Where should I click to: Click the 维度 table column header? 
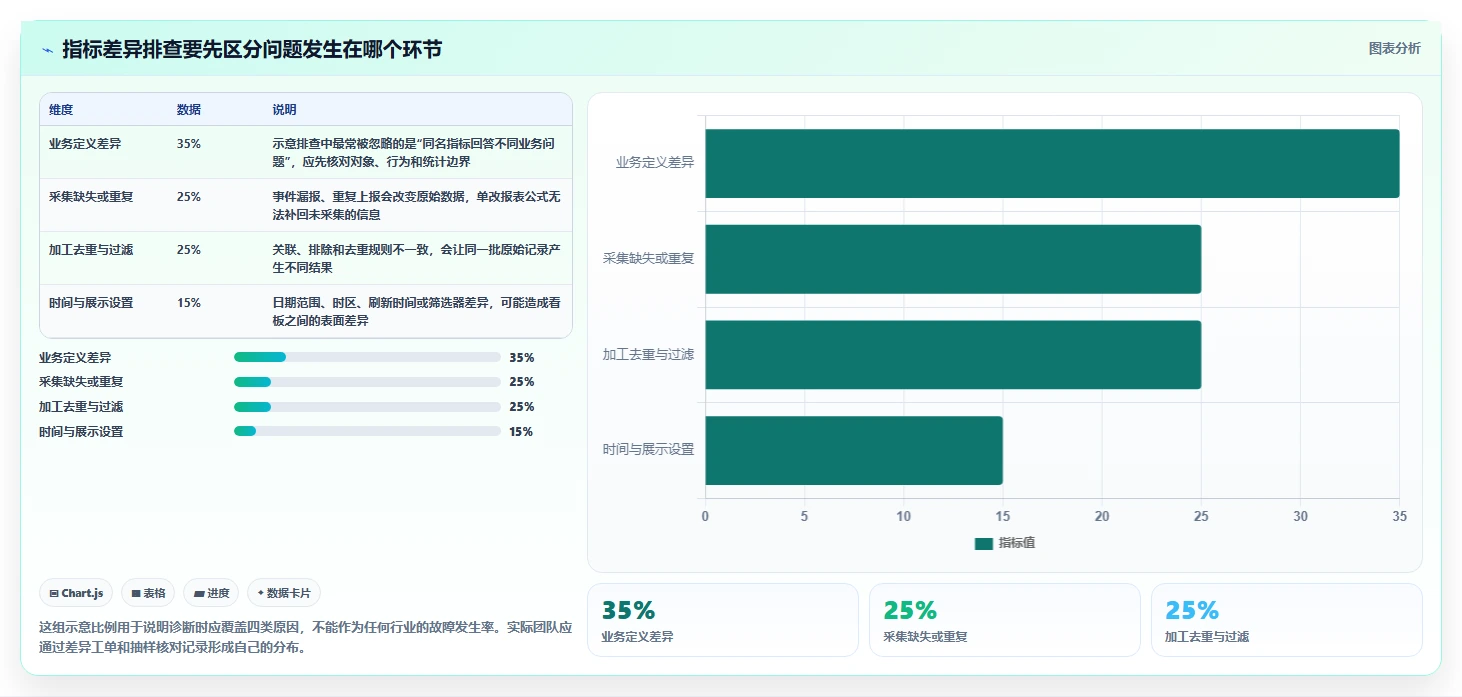coord(61,110)
